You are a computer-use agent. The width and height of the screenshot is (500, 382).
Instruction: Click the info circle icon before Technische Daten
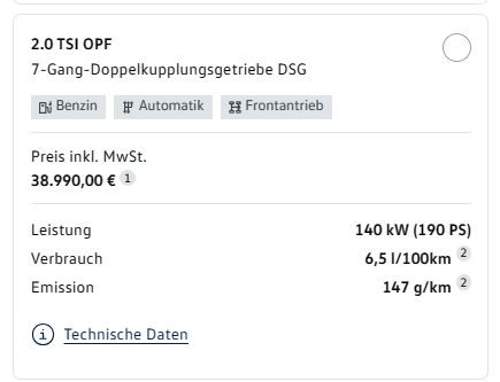(43, 334)
